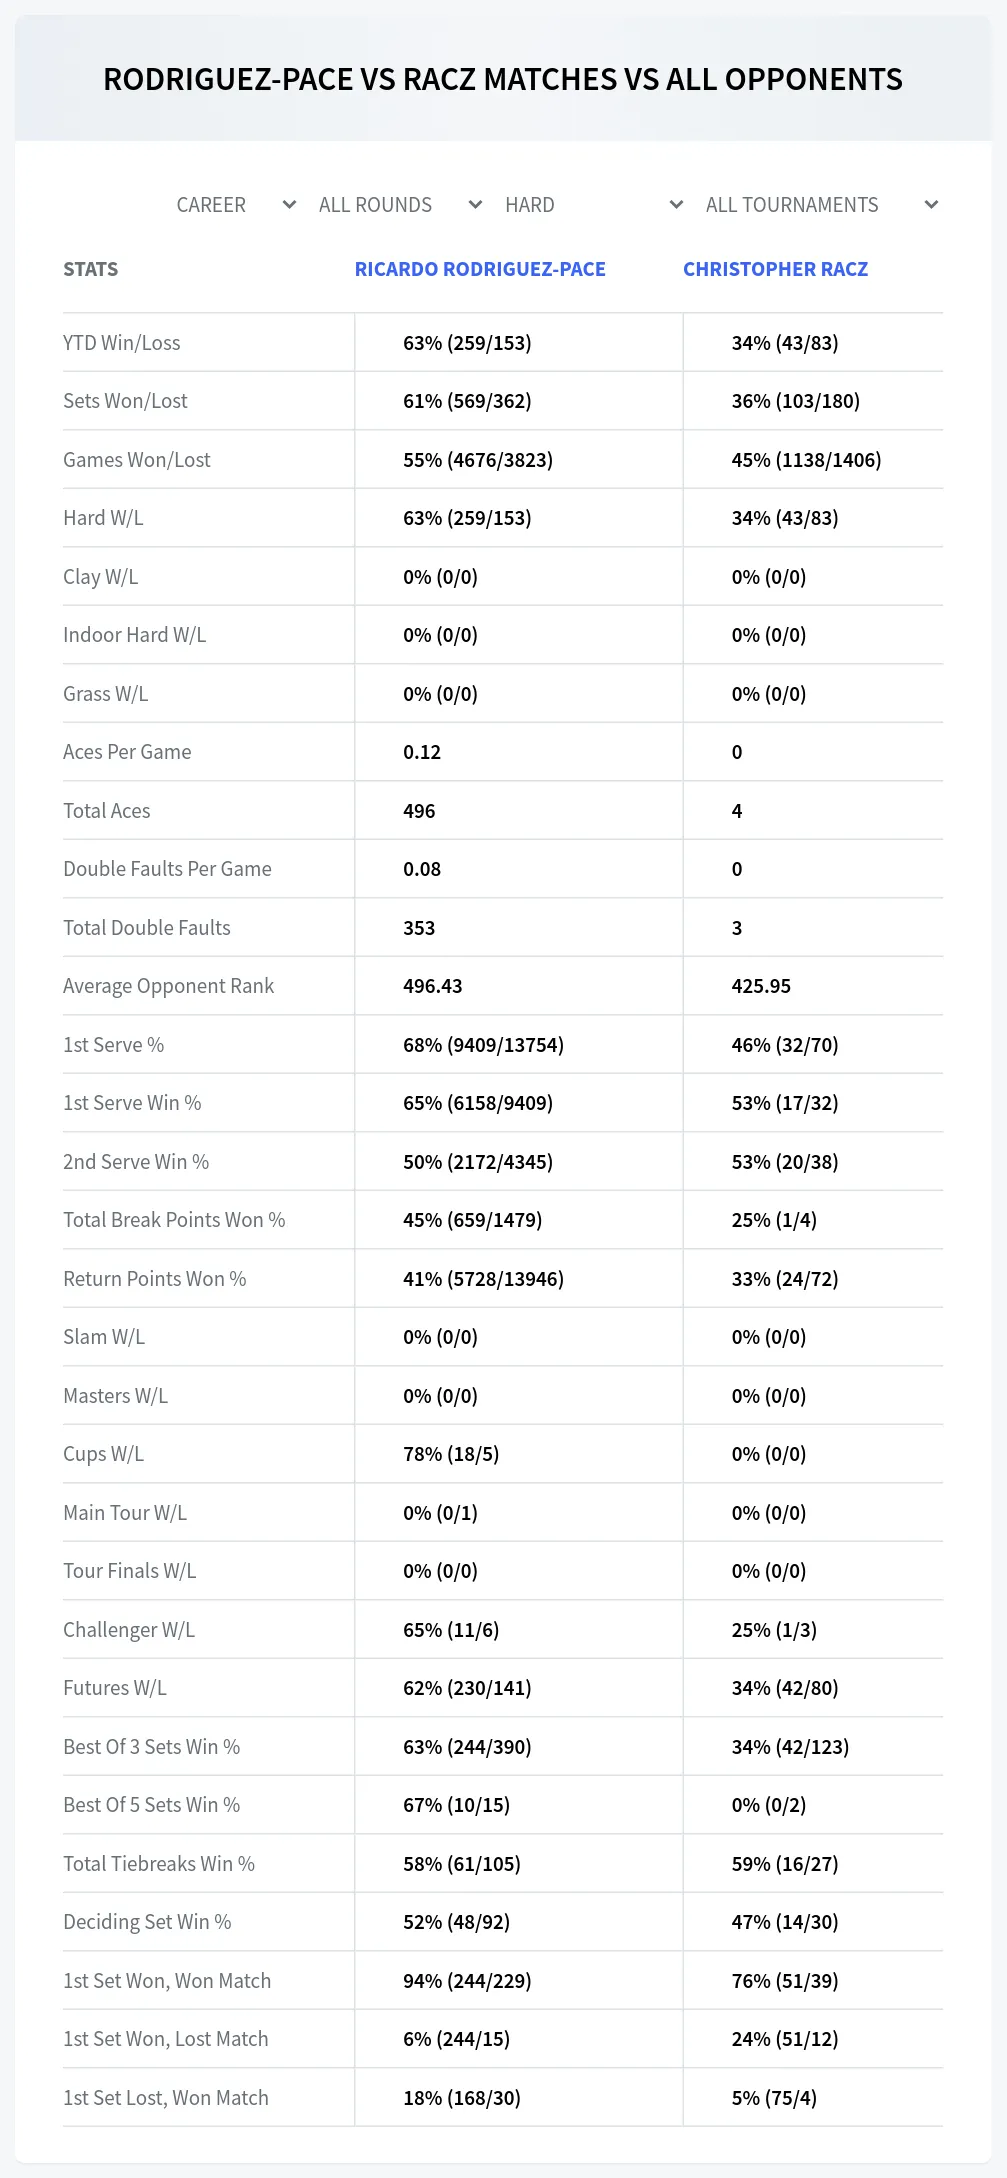Click the chevron arrow next to HARD
1007x2178 pixels.
676,205
